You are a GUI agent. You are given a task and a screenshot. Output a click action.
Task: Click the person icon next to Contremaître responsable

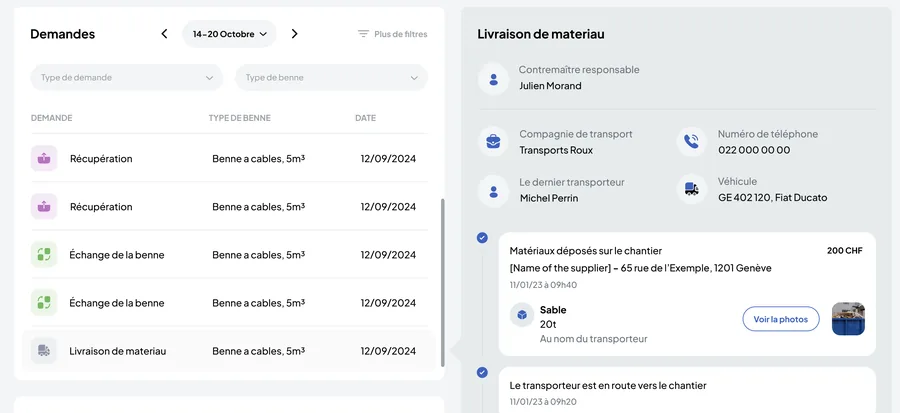click(x=494, y=79)
